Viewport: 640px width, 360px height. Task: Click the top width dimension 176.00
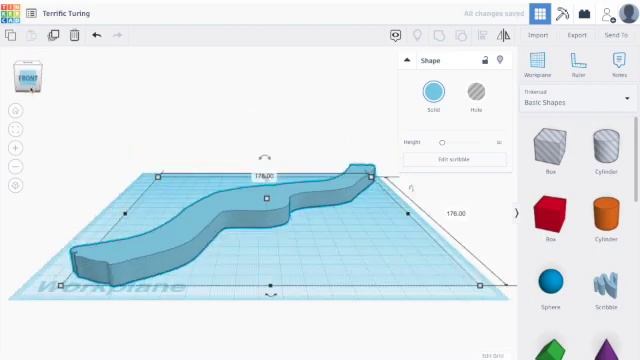pyautogui.click(x=264, y=176)
